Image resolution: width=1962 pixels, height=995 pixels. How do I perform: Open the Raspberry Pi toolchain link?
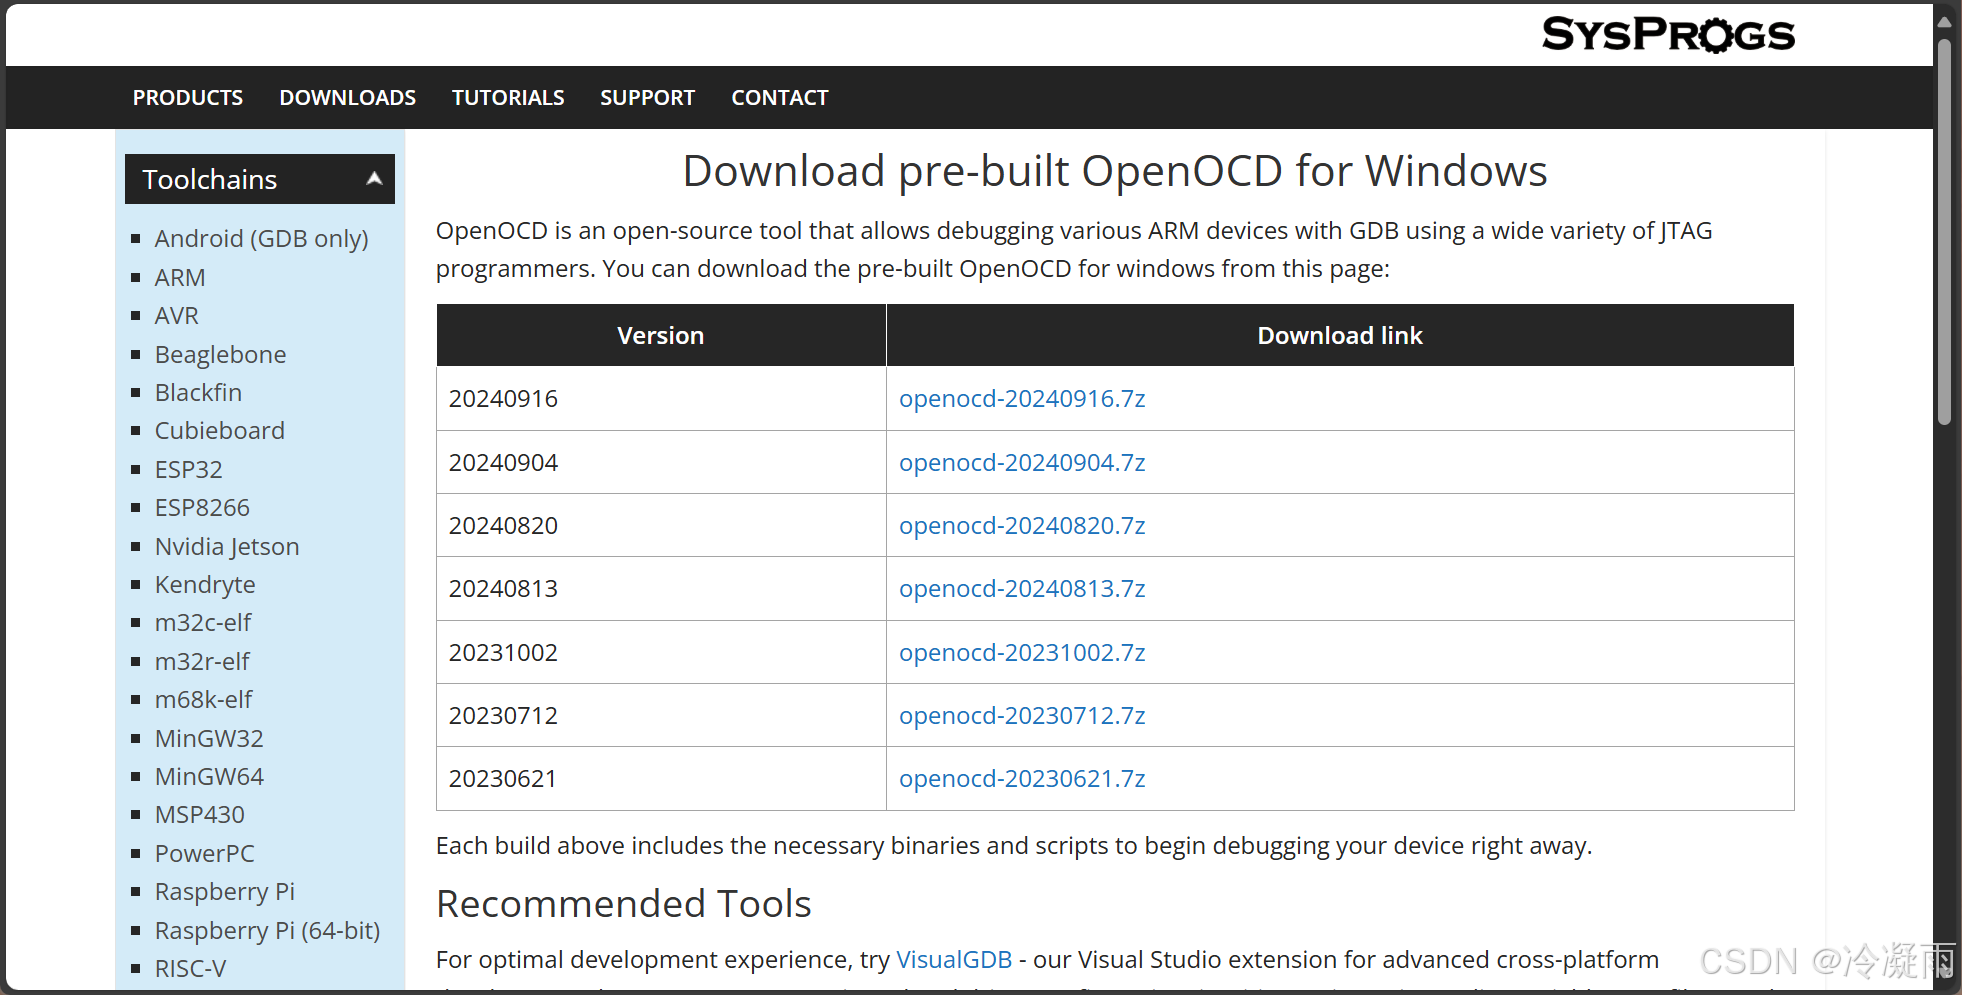pos(225,892)
